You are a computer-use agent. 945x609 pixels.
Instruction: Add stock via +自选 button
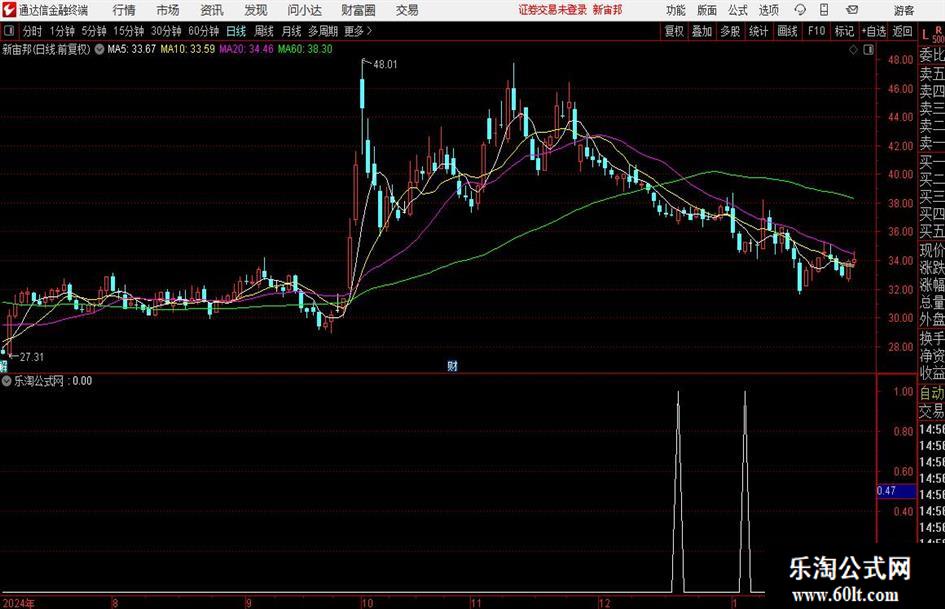(873, 31)
